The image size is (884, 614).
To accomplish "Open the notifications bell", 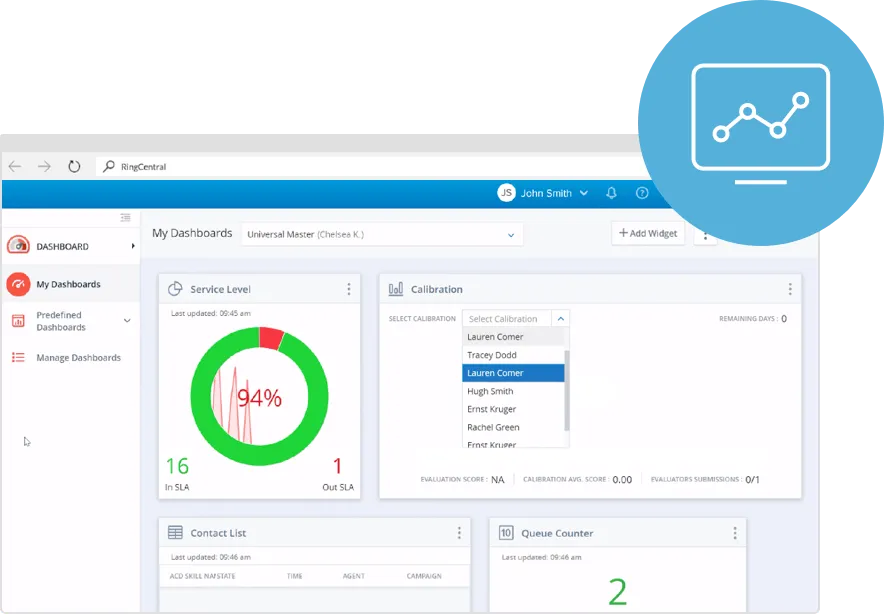I will tap(612, 193).
